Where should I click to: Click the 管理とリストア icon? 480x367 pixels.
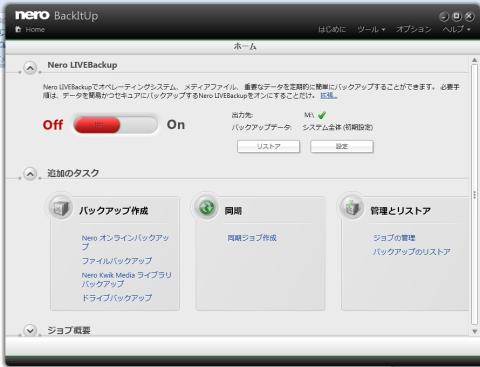pos(352,207)
